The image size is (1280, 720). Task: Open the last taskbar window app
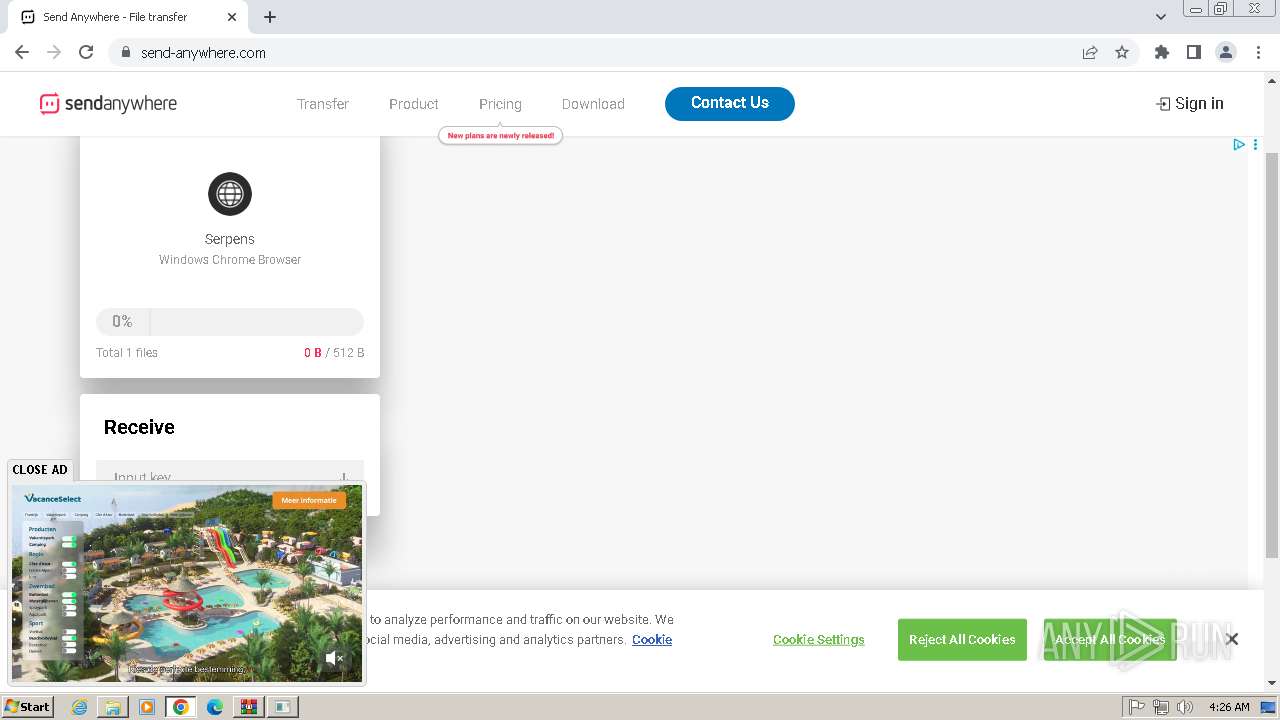tap(283, 707)
